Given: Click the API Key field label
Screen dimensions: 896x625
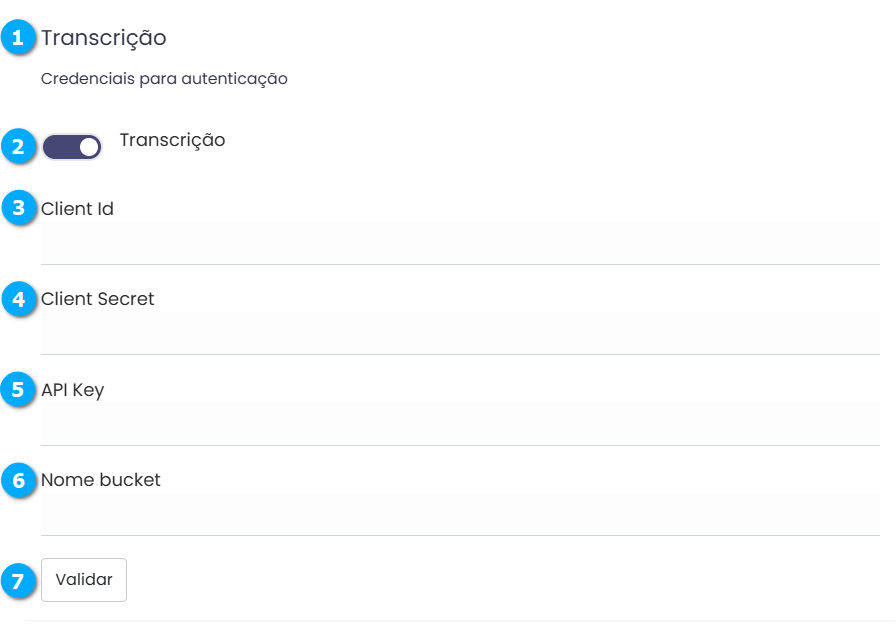Looking at the screenshot, I should tap(72, 390).
